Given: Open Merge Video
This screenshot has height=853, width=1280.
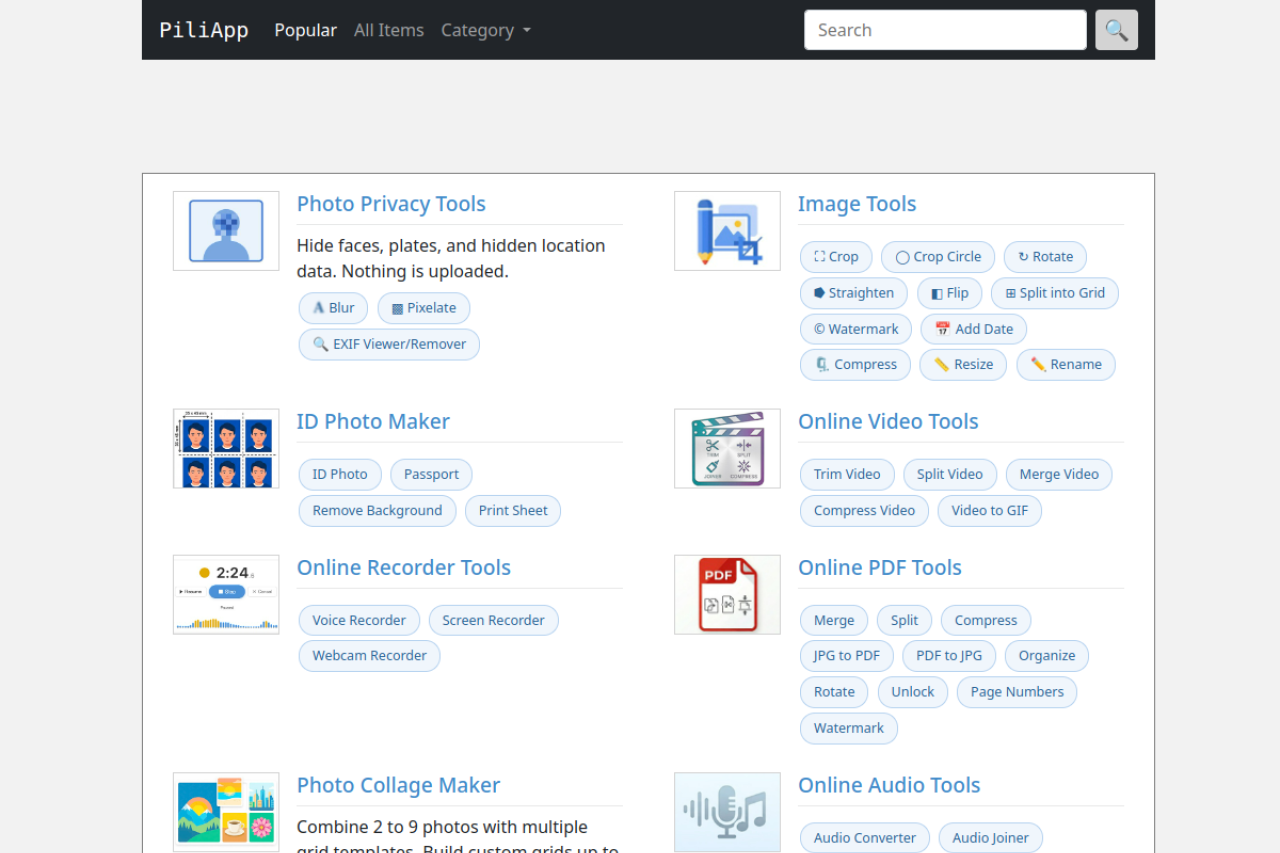Looking at the screenshot, I should pyautogui.click(x=1059, y=475).
